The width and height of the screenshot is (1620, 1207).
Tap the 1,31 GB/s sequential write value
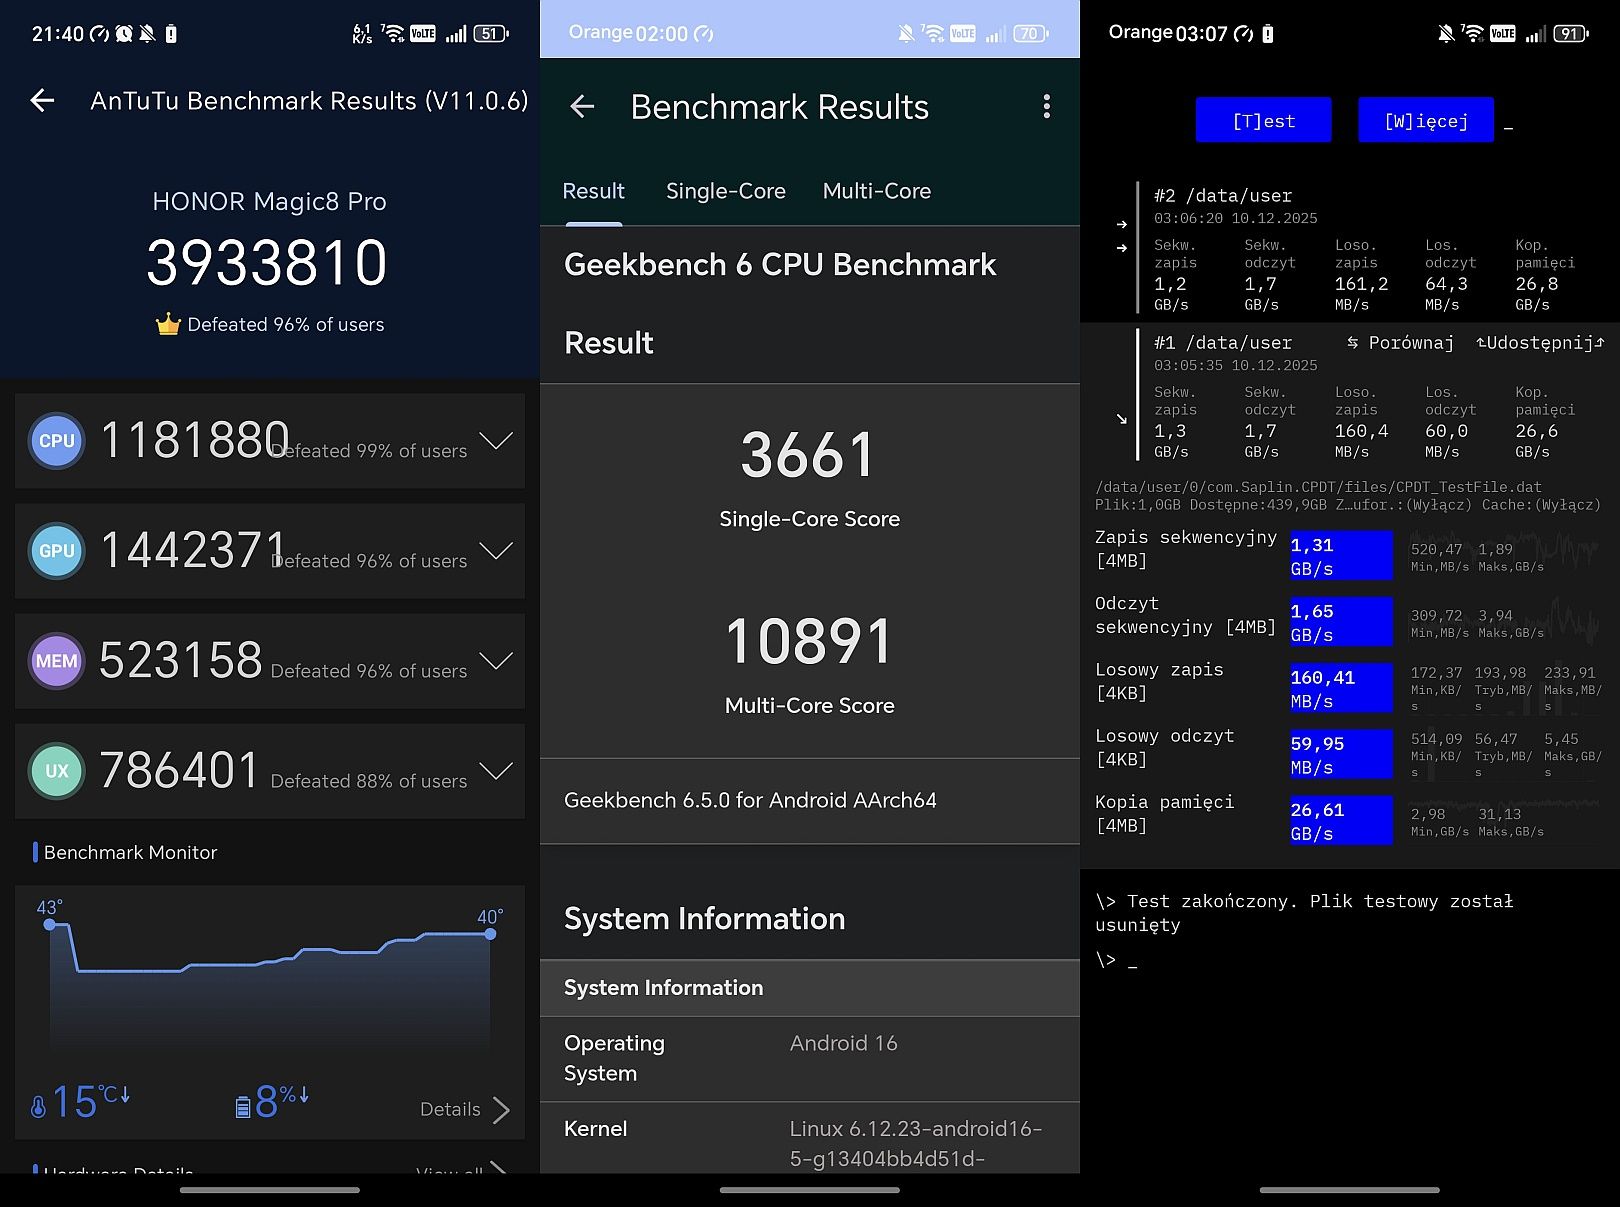click(x=1341, y=556)
